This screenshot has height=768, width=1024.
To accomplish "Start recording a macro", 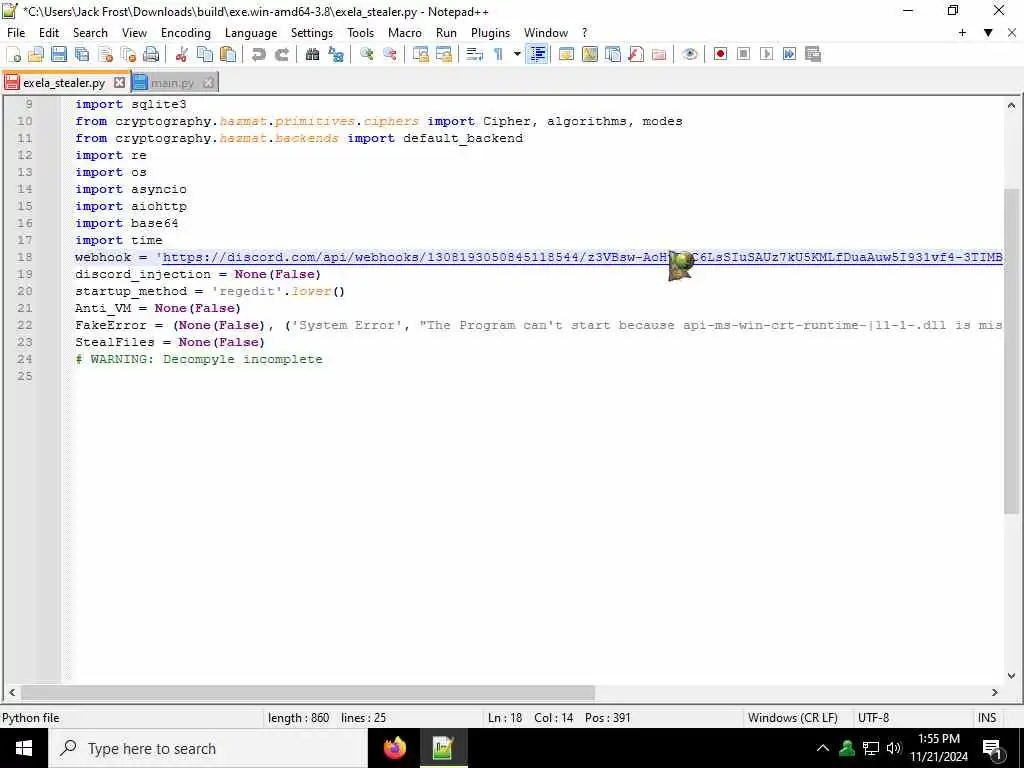I will [720, 54].
